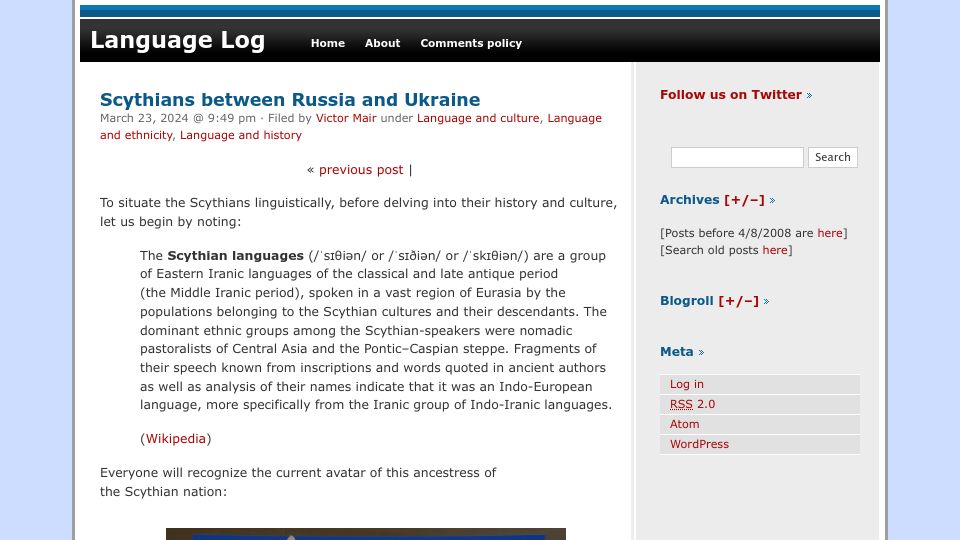The height and width of the screenshot is (540, 960).
Task: Open Search old posts 'here' link
Action: (774, 250)
